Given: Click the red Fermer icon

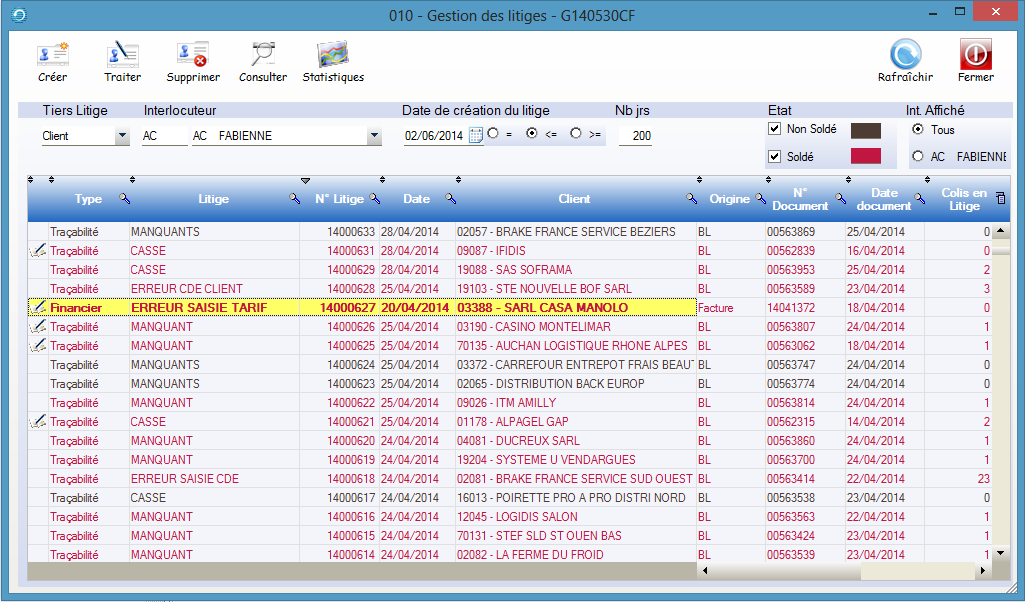Looking at the screenshot, I should point(975,55).
